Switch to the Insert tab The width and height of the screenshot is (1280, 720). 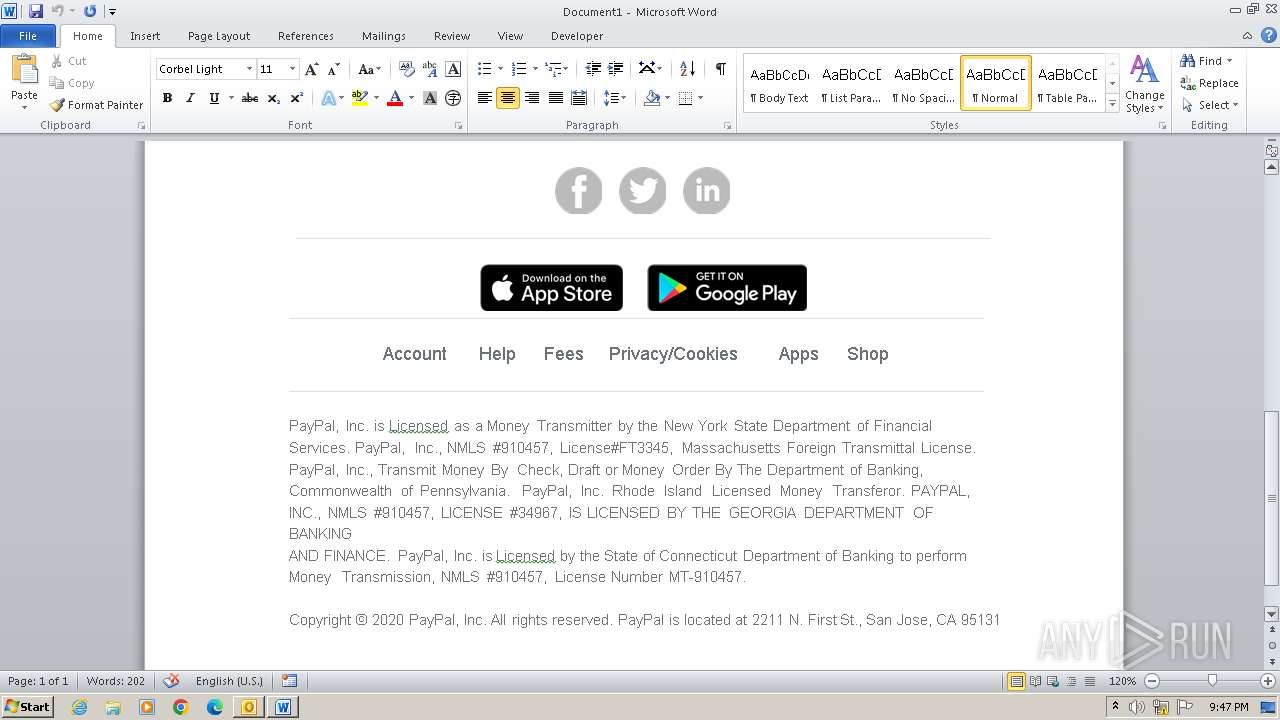145,36
